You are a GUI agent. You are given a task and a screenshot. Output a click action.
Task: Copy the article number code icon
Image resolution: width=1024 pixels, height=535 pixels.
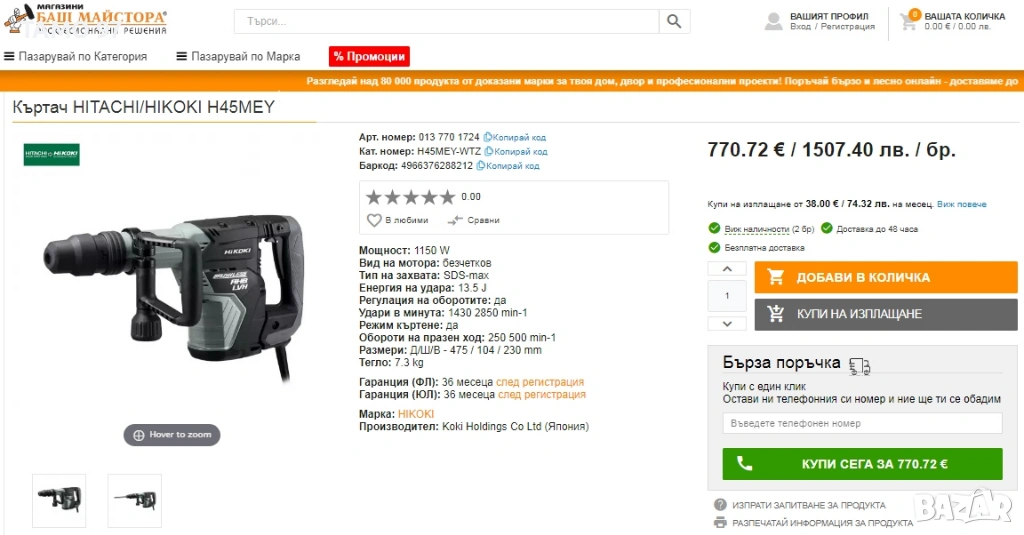(x=487, y=137)
